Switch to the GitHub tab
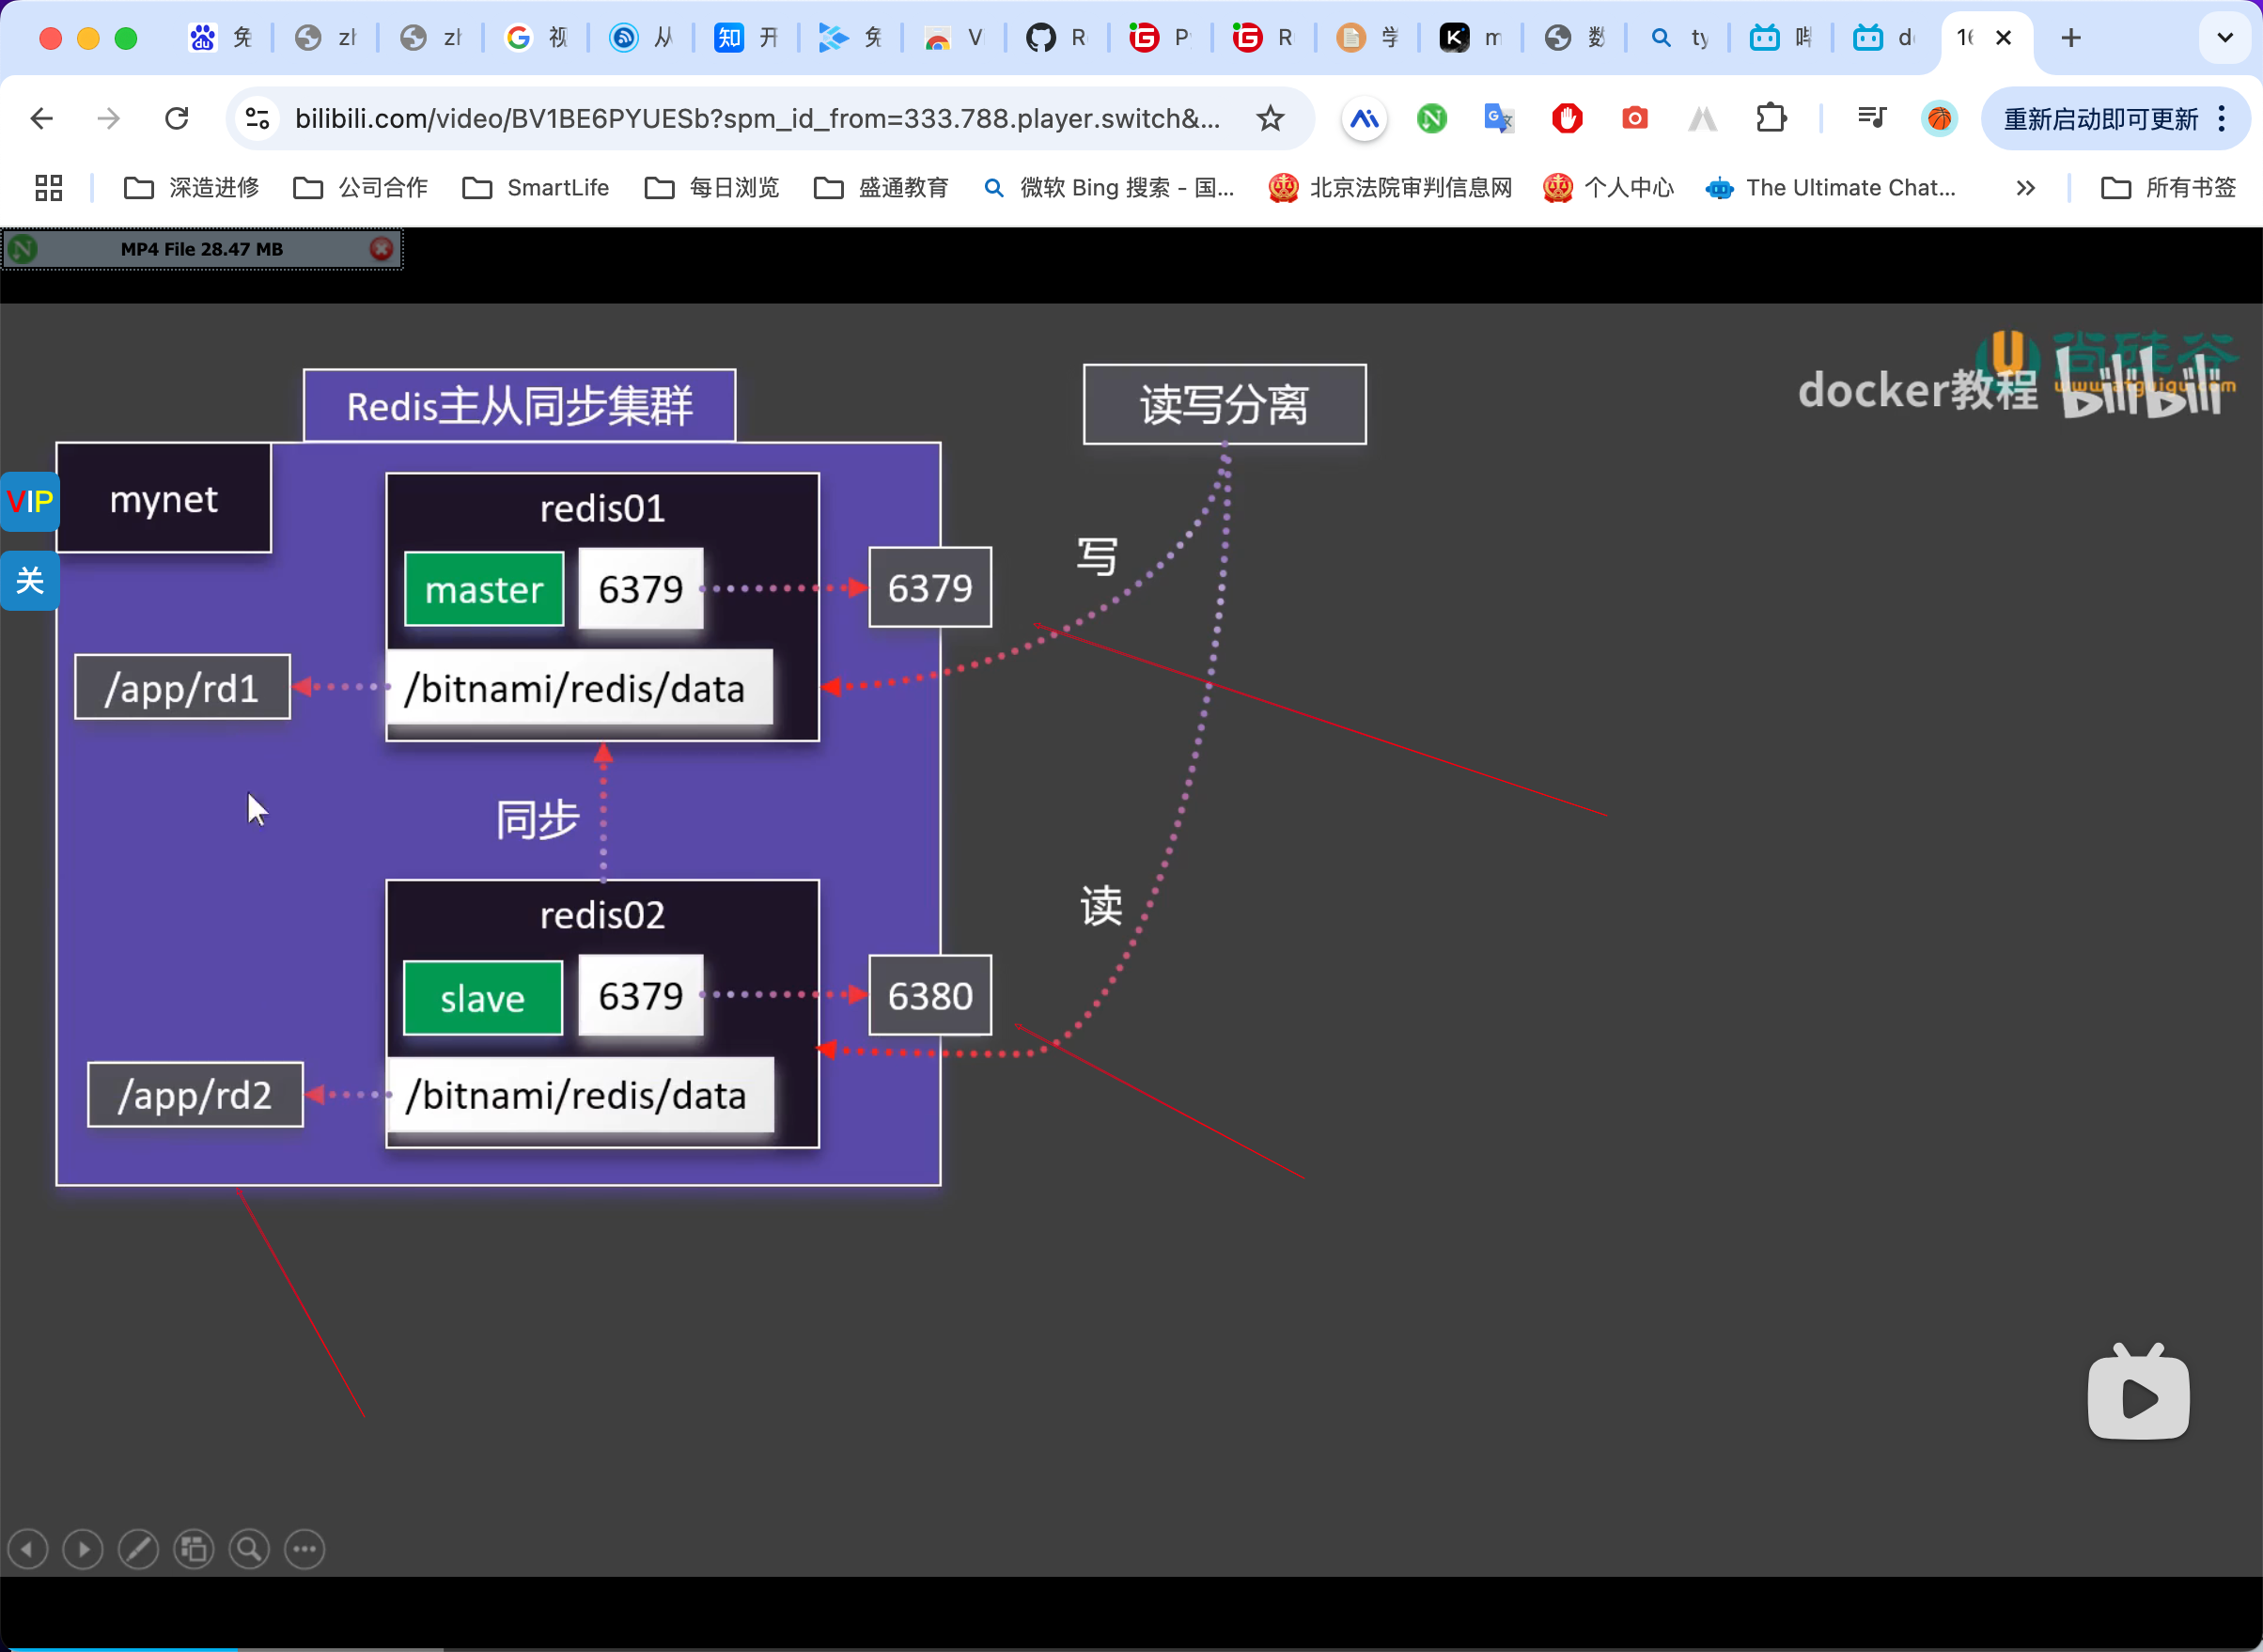 pyautogui.click(x=1055, y=38)
